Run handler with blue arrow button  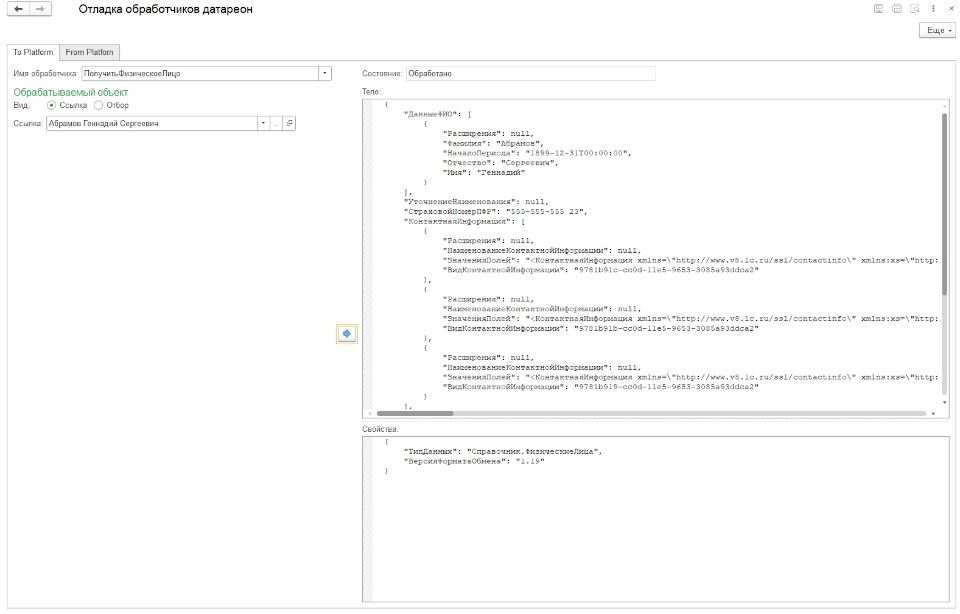point(347,334)
